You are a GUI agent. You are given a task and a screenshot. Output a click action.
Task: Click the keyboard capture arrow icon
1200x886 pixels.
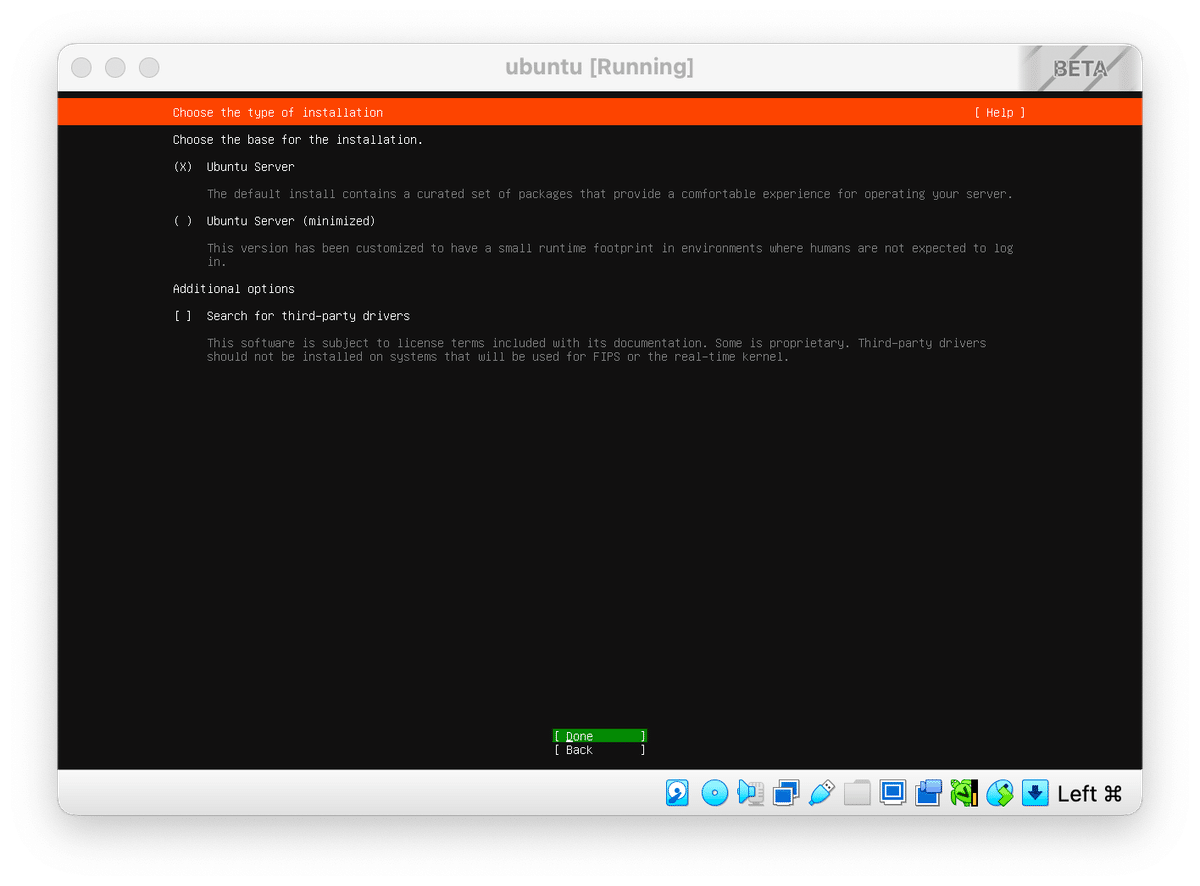1035,793
